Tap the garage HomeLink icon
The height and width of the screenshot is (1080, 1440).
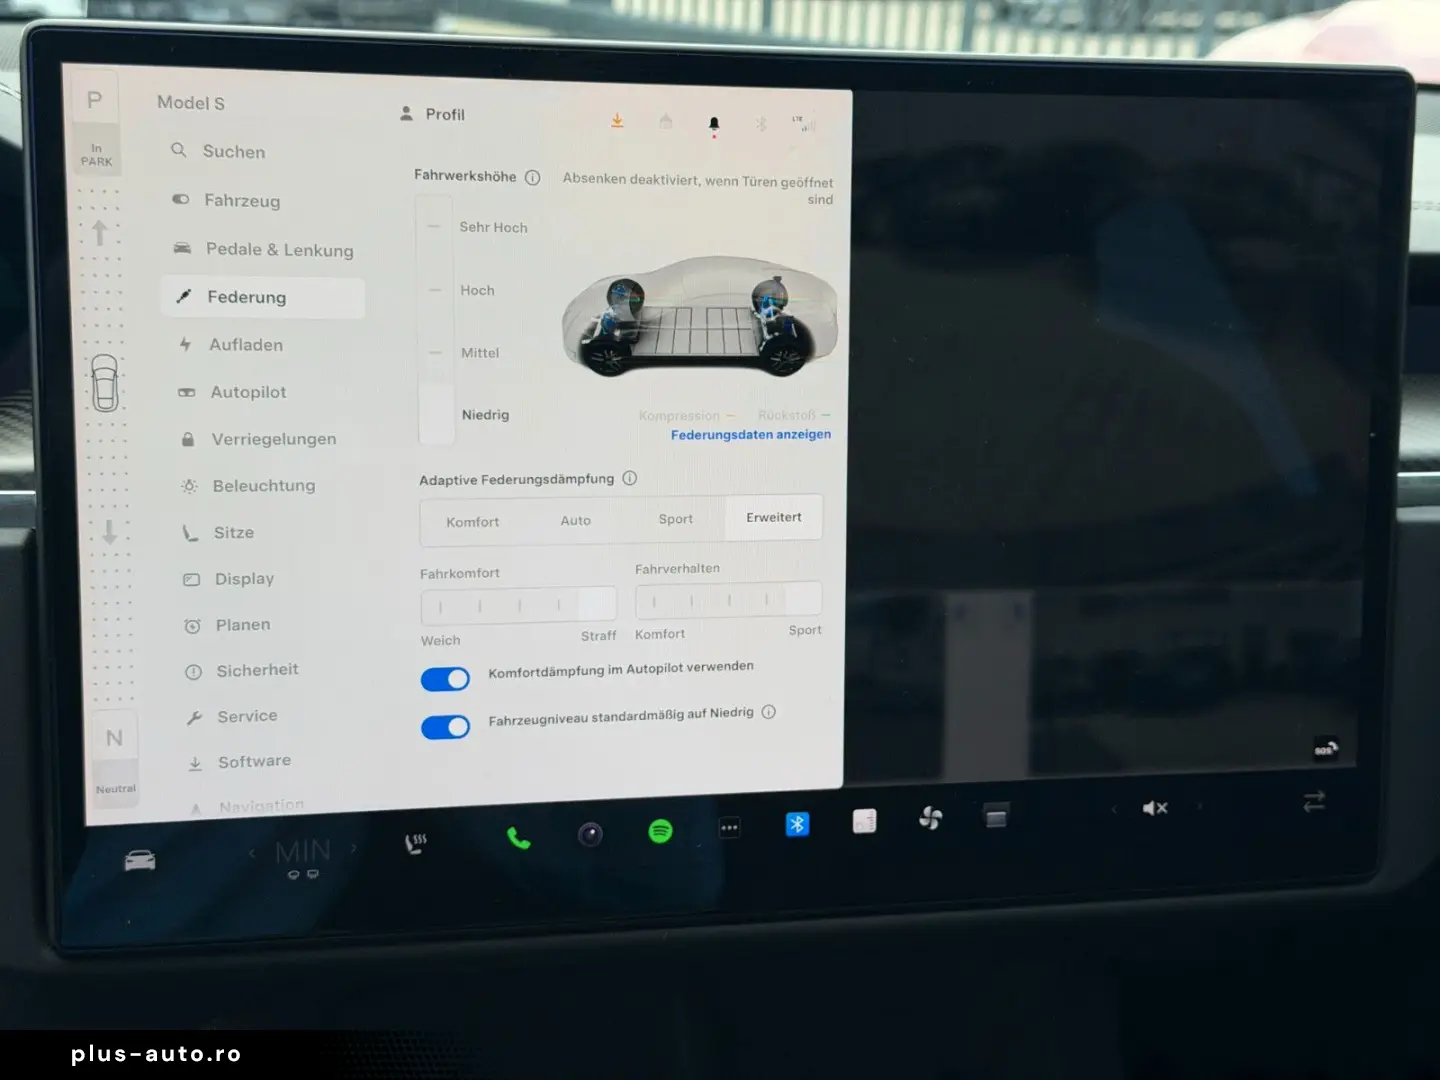(x=666, y=122)
